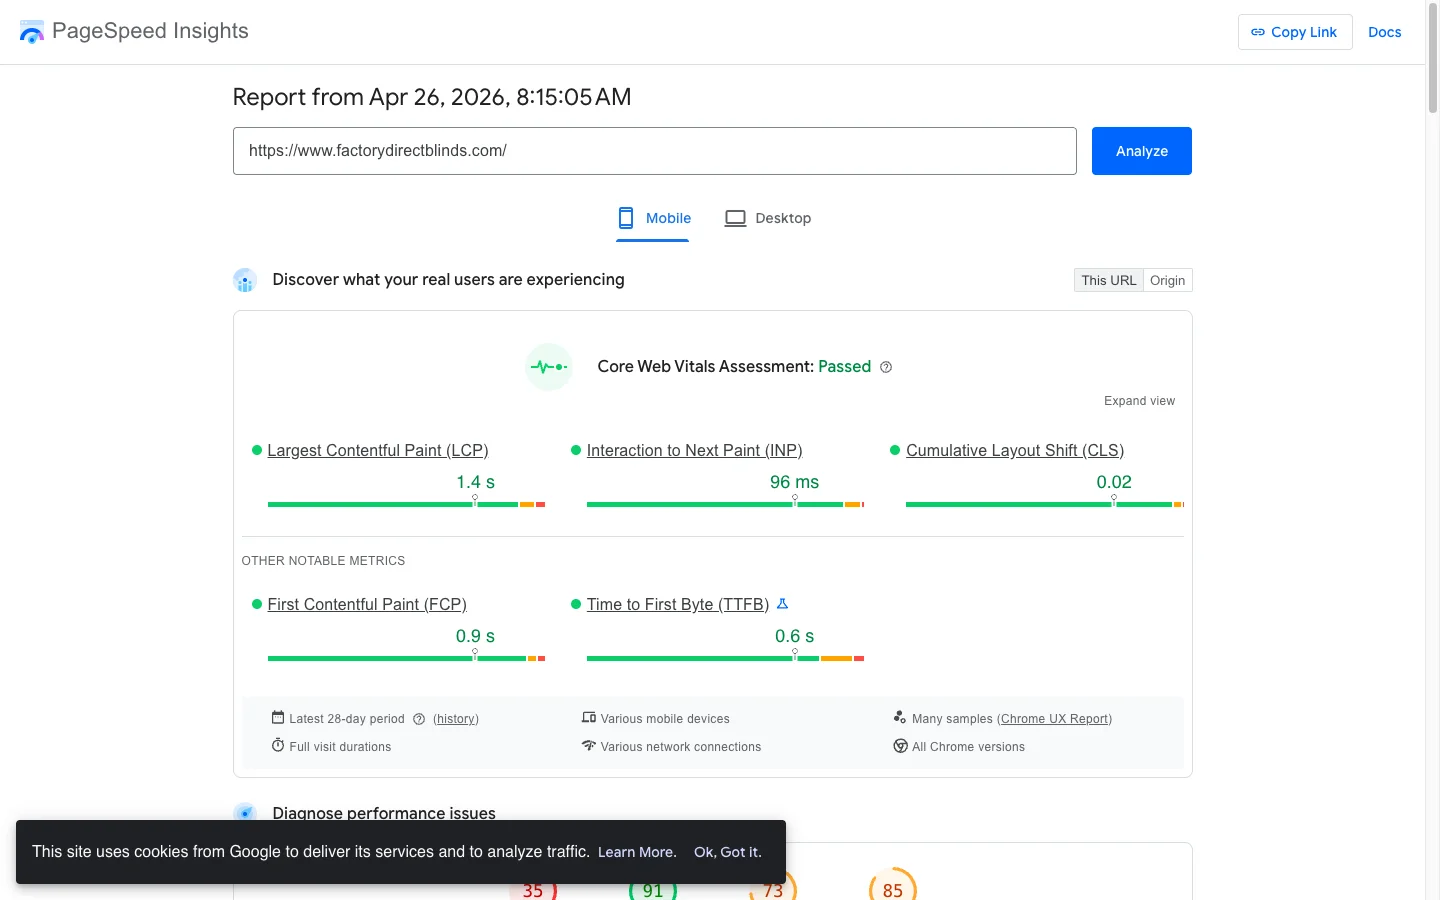Click the wifi icon for network connections
Screen dimensions: 1440x900
[x=589, y=746]
